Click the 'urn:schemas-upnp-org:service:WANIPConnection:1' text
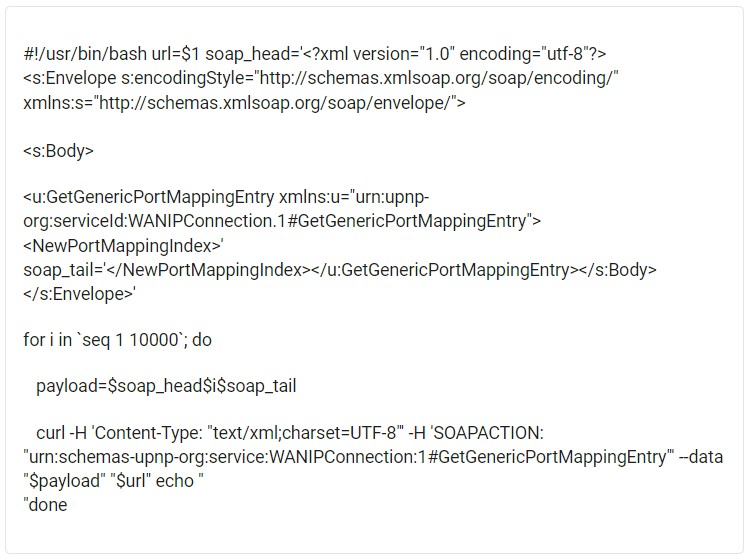This screenshot has height=560, width=748. (227, 457)
